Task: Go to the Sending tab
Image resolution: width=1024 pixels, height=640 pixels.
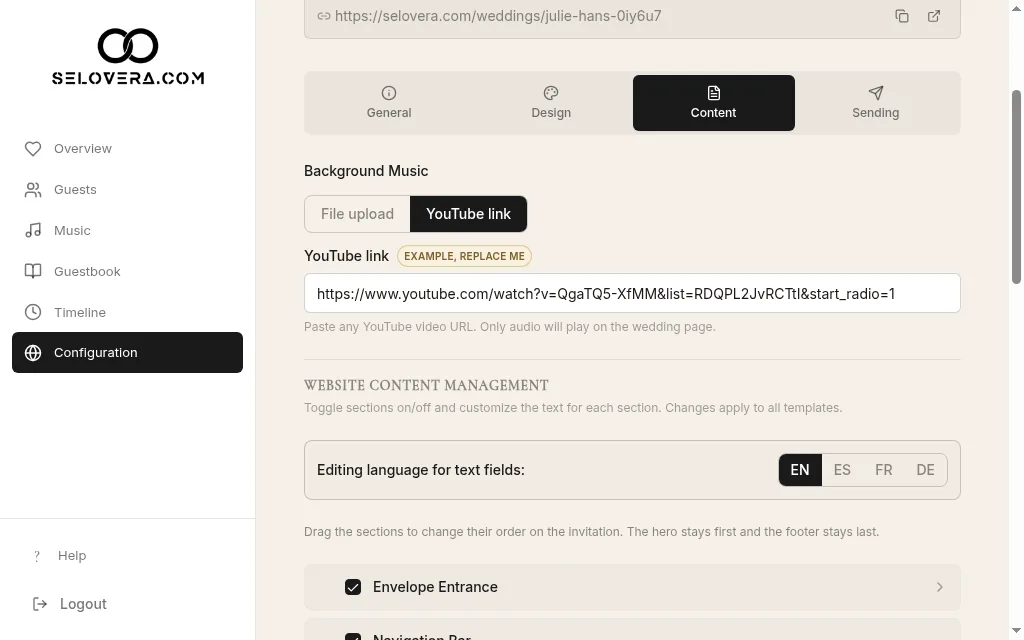Action: [x=875, y=103]
